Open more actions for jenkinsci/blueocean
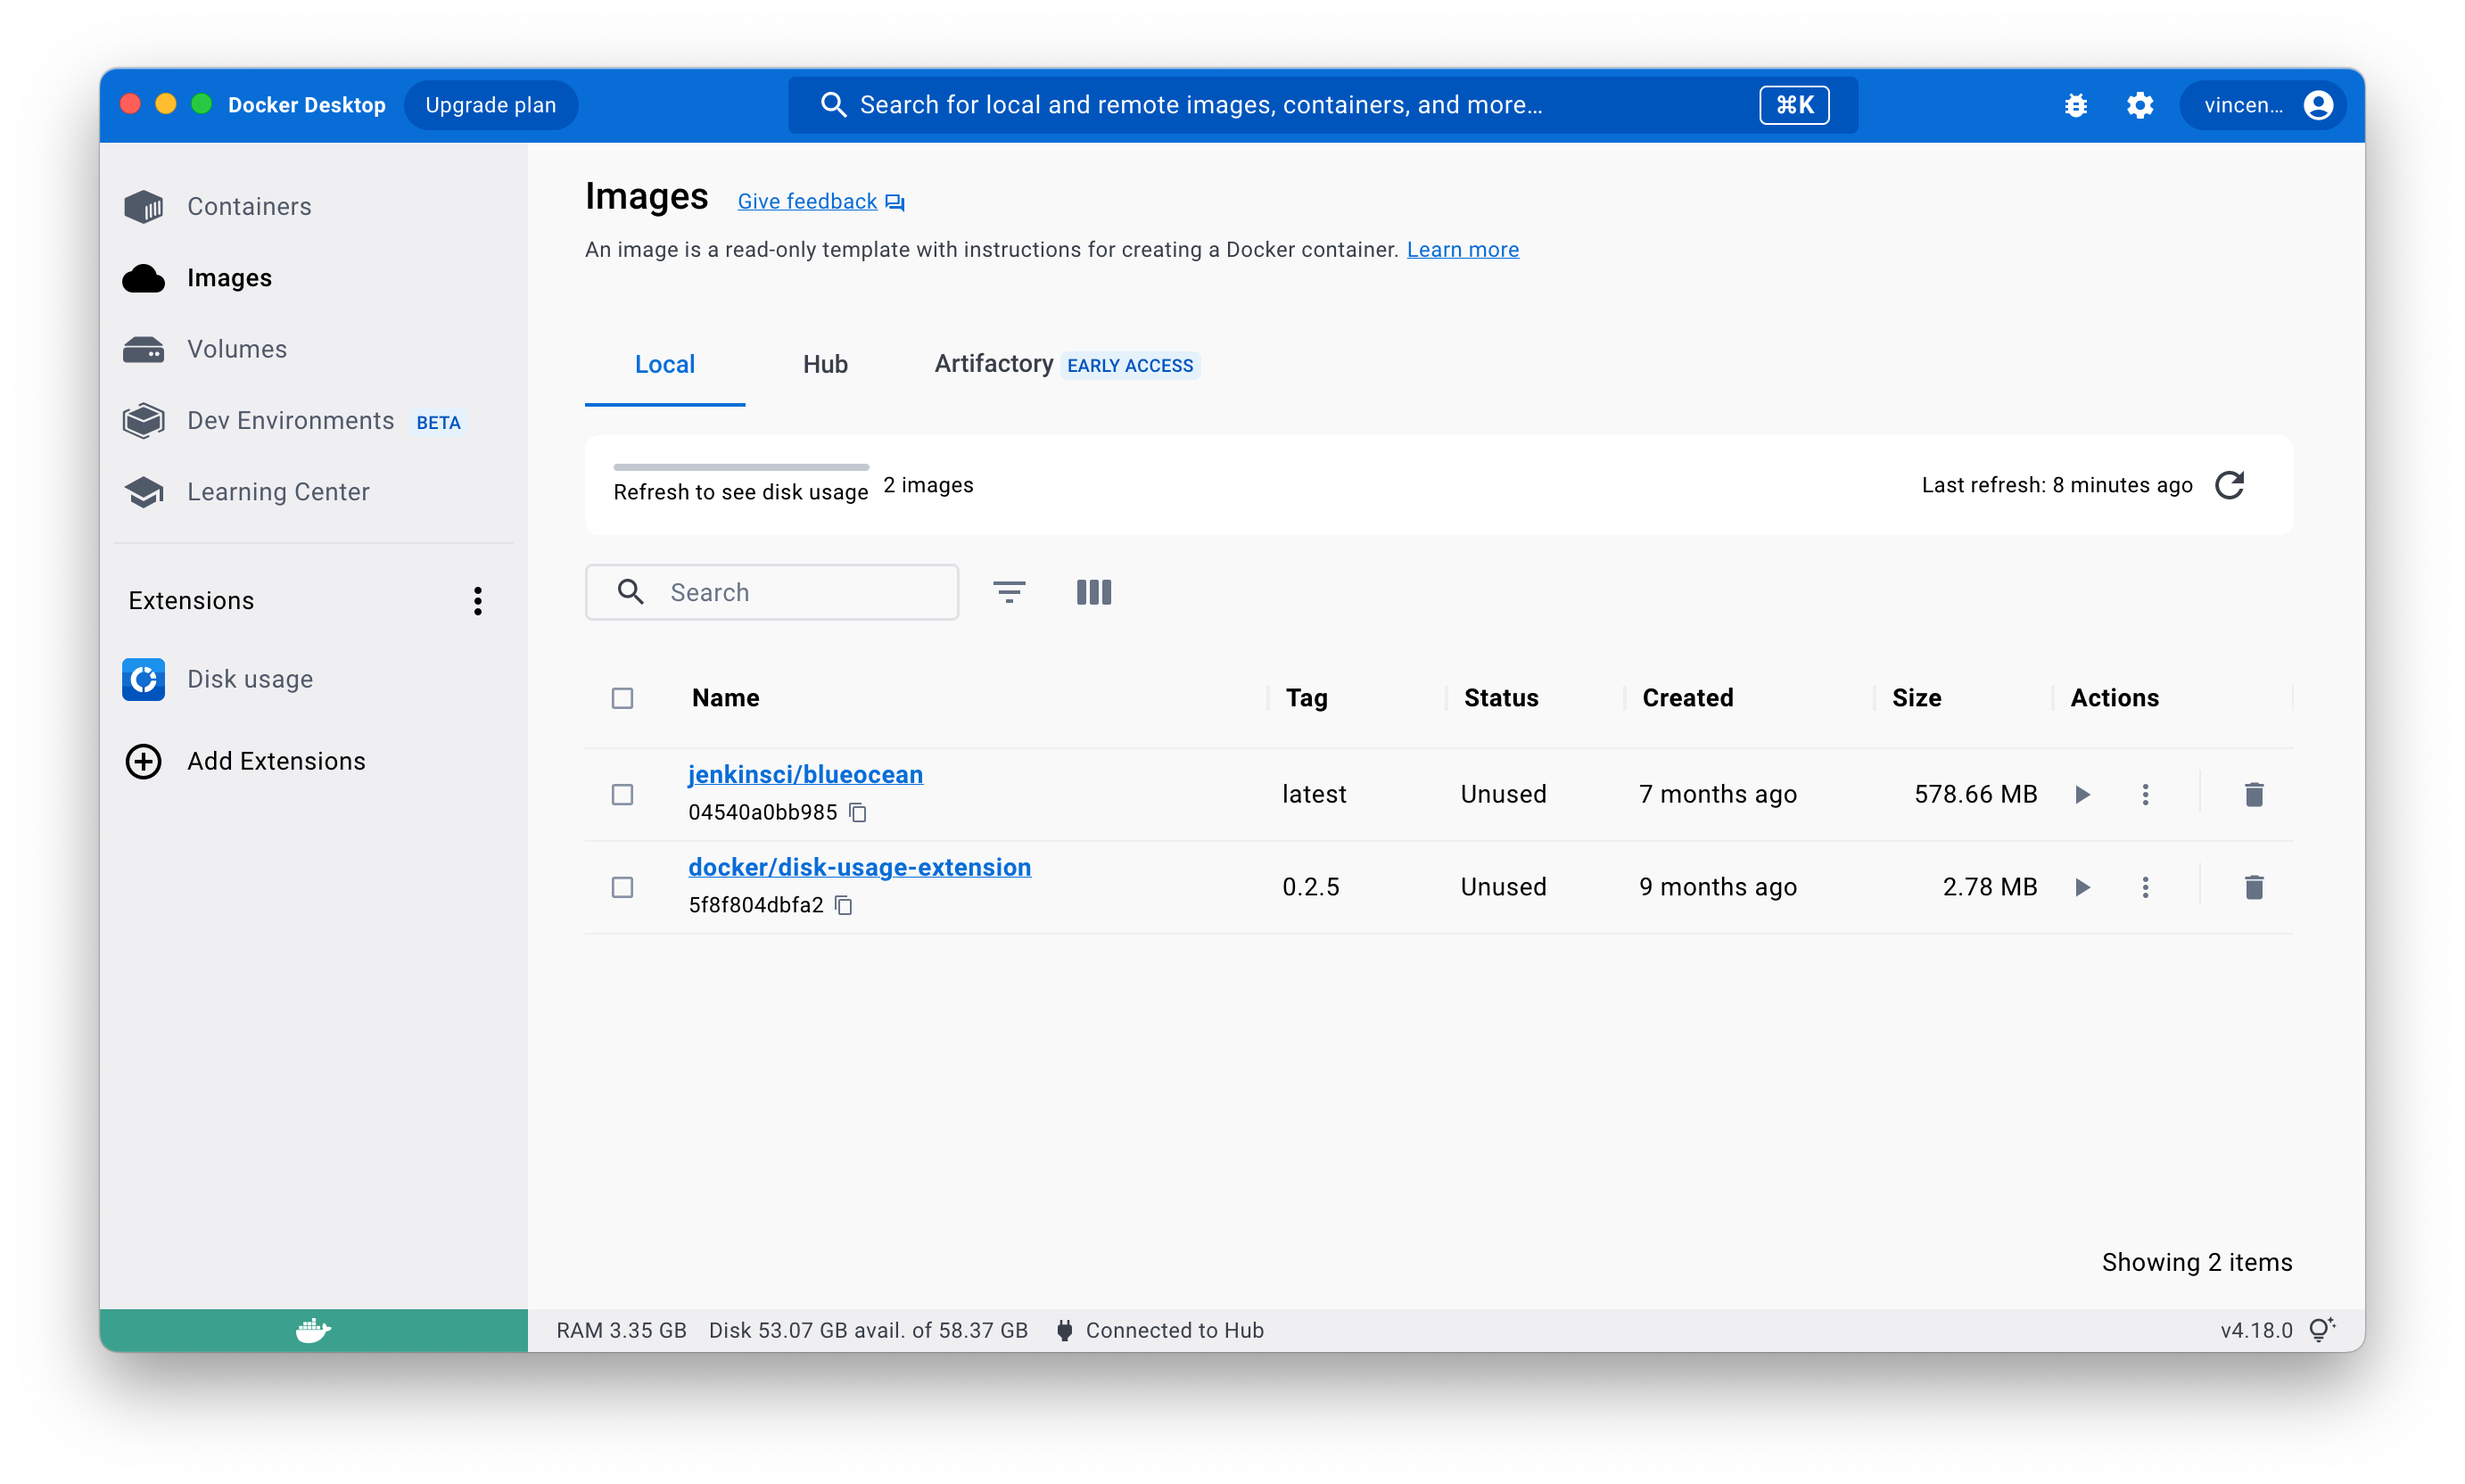Viewport: 2465px width, 1484px height. 2145,794
